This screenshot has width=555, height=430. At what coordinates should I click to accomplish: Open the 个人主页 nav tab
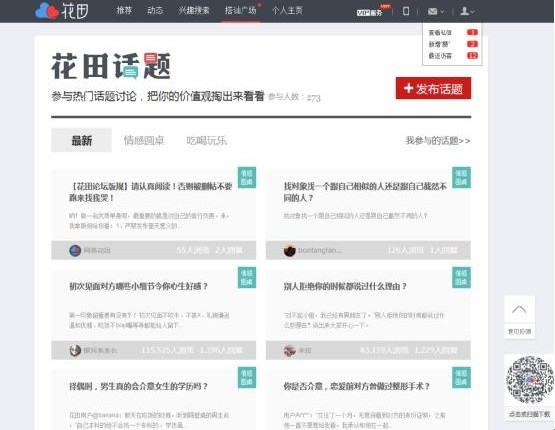click(x=287, y=10)
